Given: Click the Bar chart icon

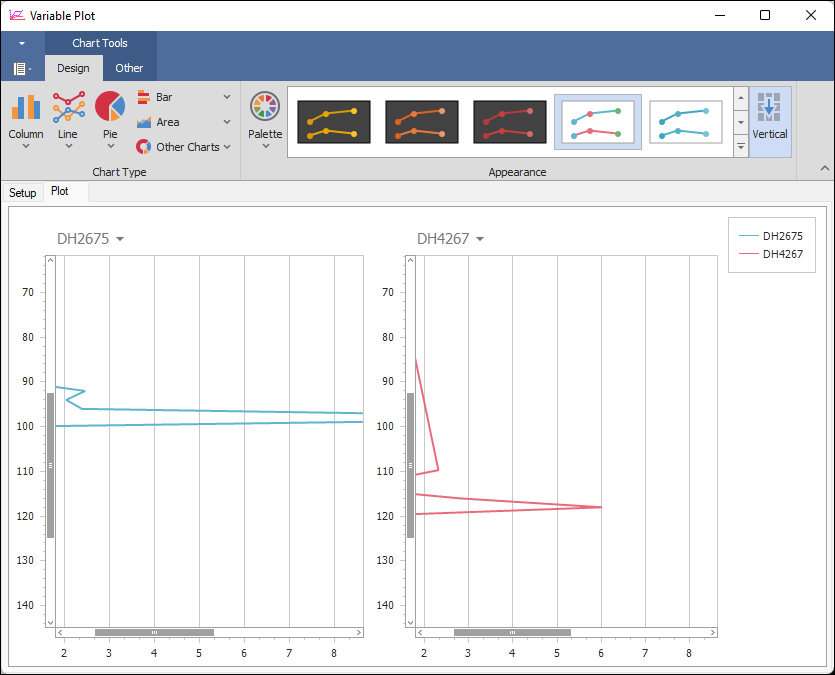Looking at the screenshot, I should [144, 97].
